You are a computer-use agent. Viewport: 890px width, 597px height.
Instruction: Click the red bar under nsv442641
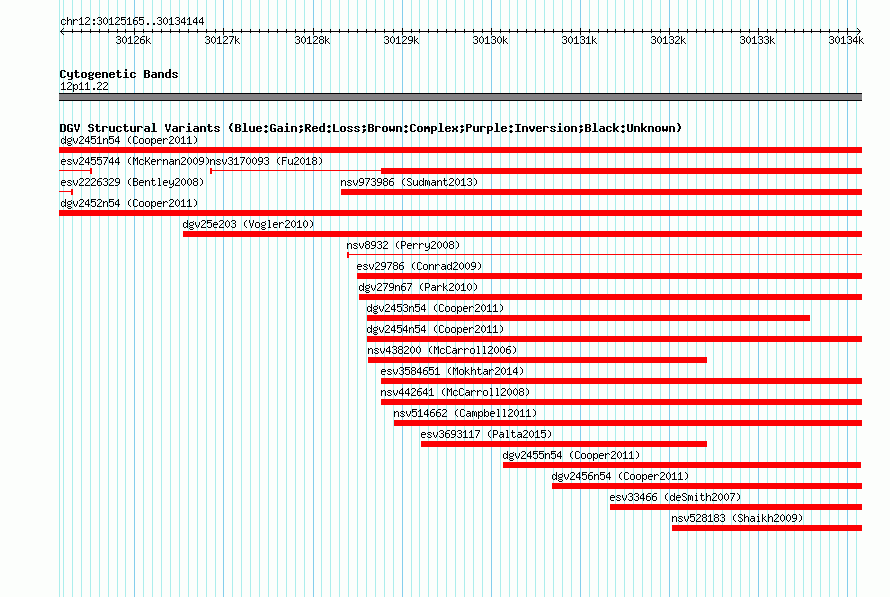pos(622,402)
